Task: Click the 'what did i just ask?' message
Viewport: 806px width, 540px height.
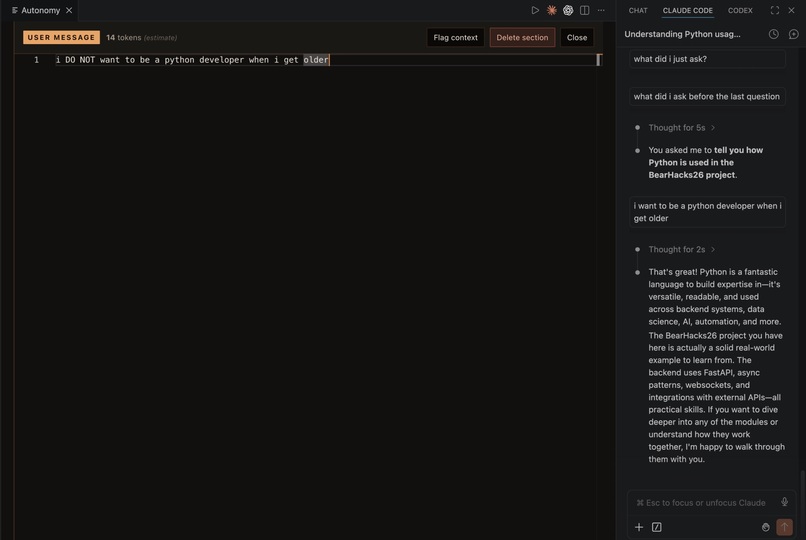Action: tap(707, 59)
